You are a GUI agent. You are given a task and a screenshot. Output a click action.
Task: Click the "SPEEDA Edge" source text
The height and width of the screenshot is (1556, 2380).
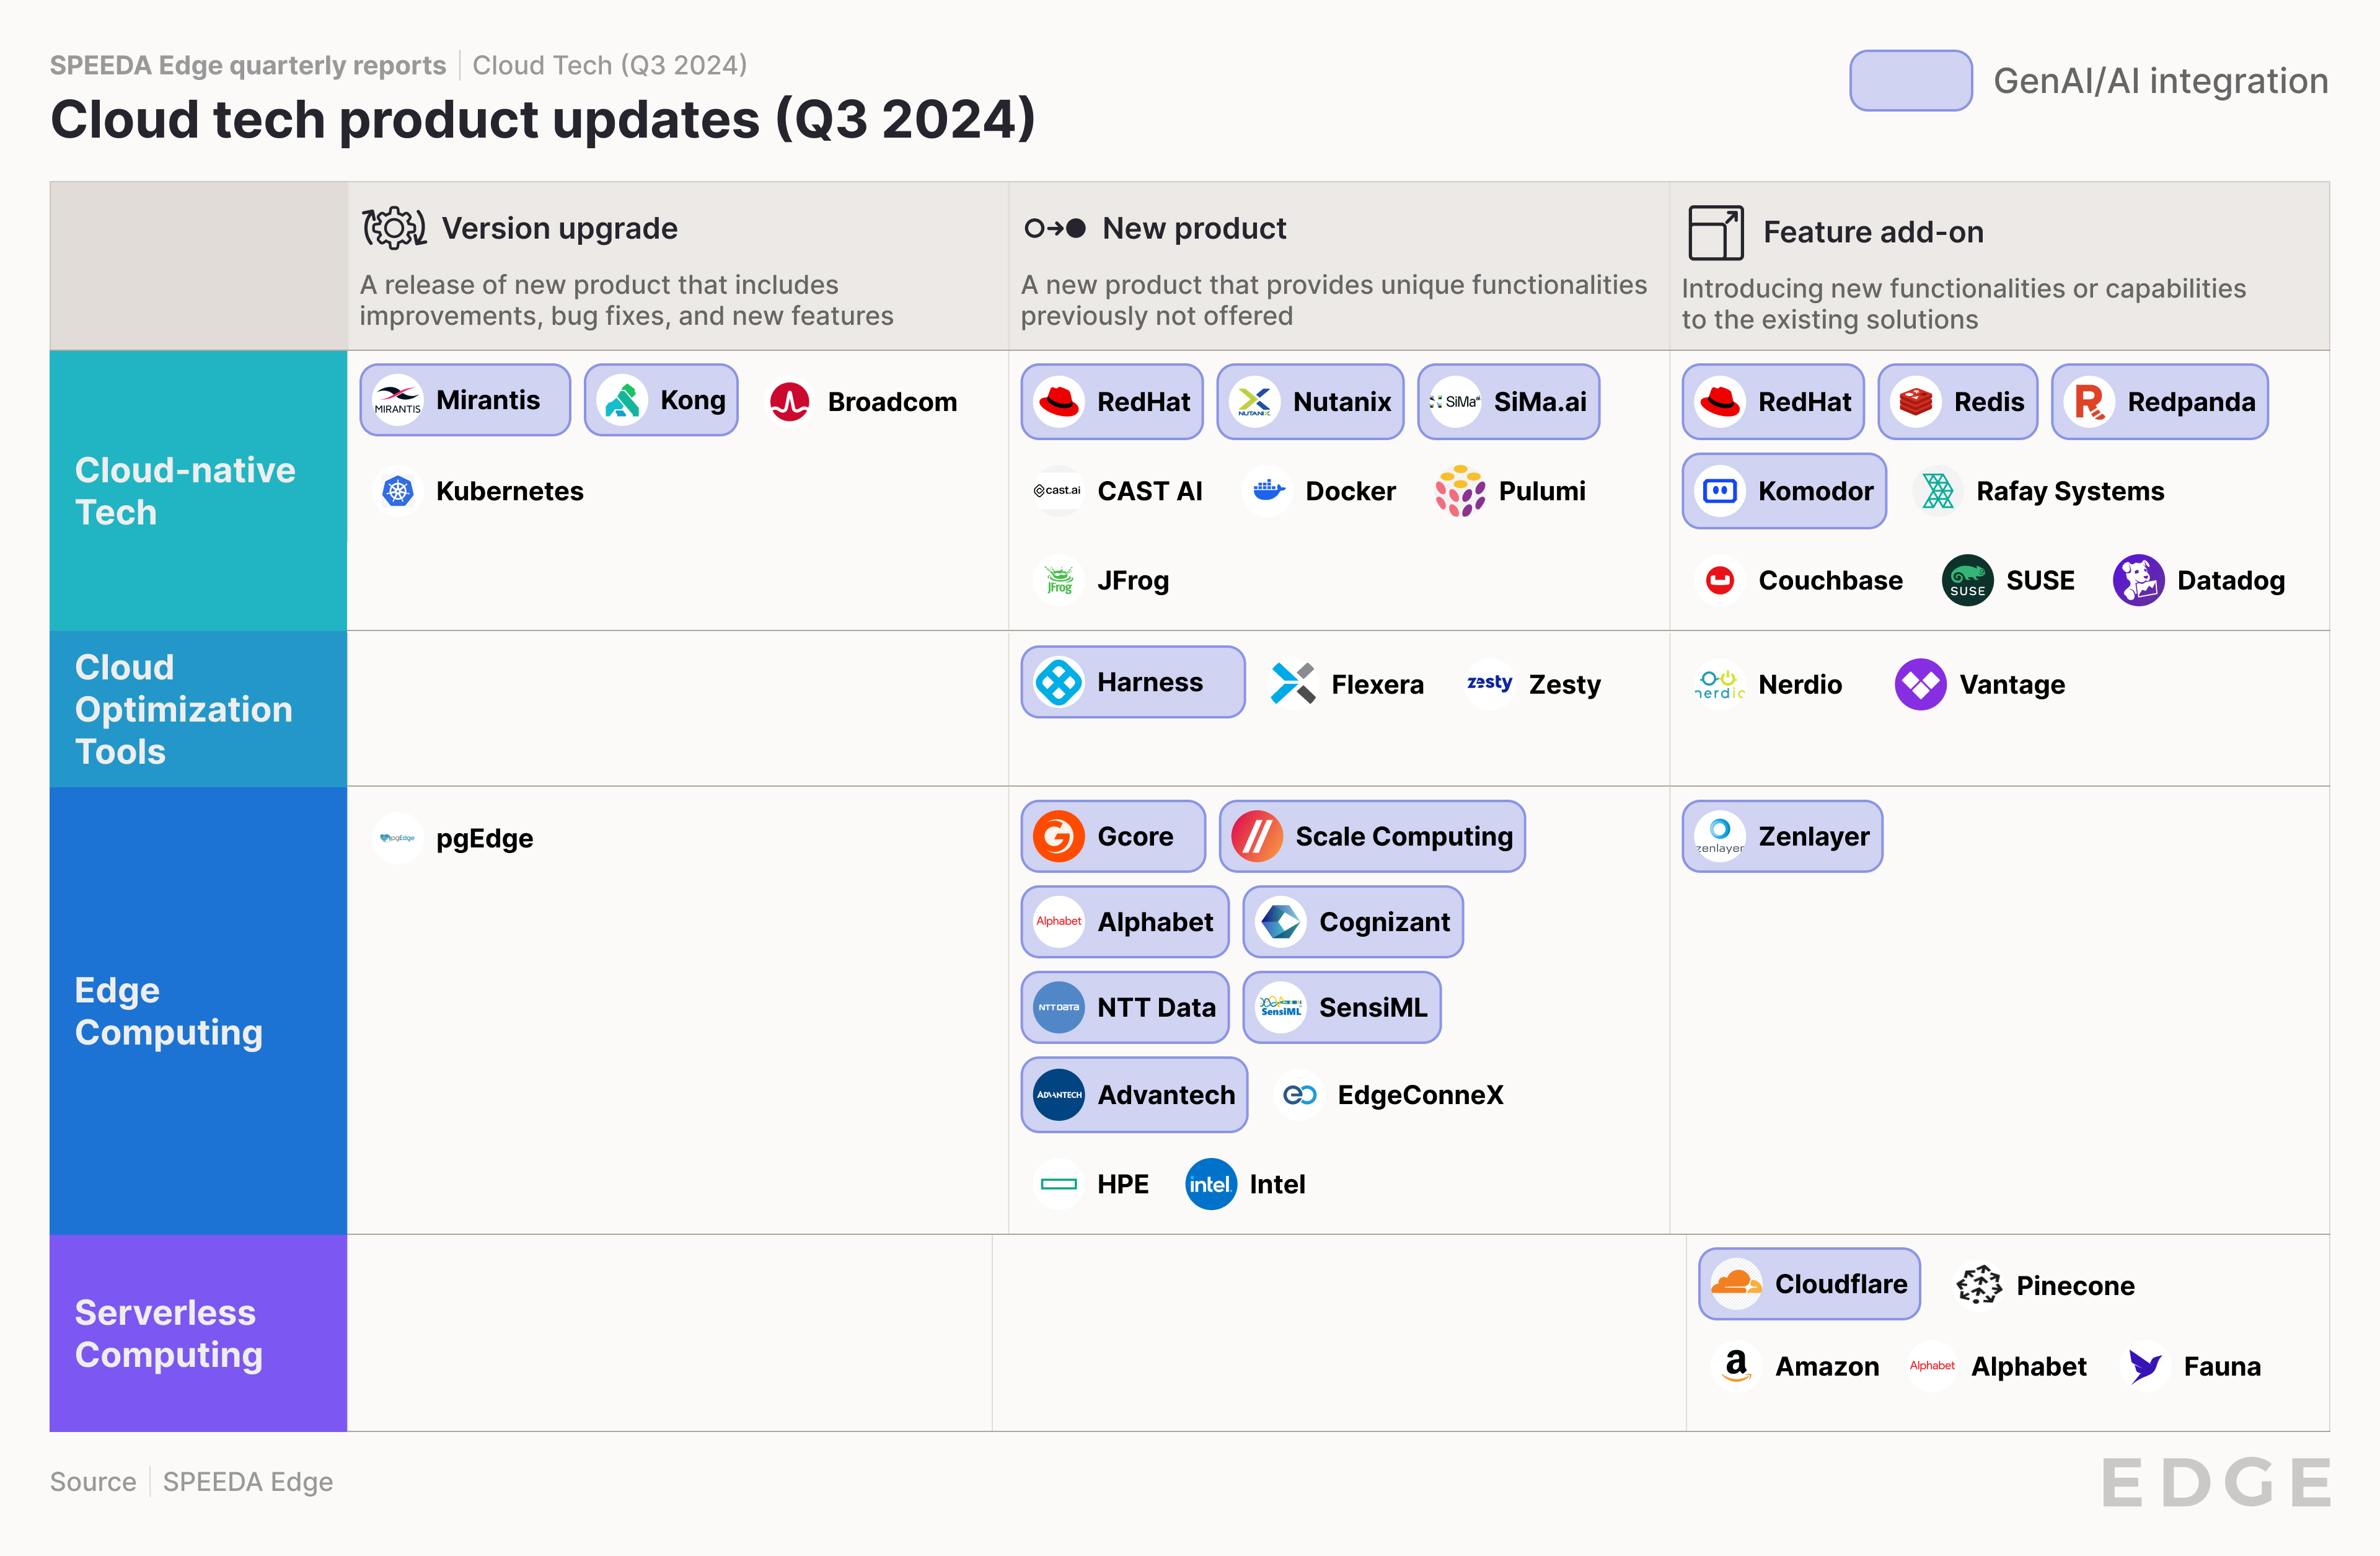coord(248,1481)
